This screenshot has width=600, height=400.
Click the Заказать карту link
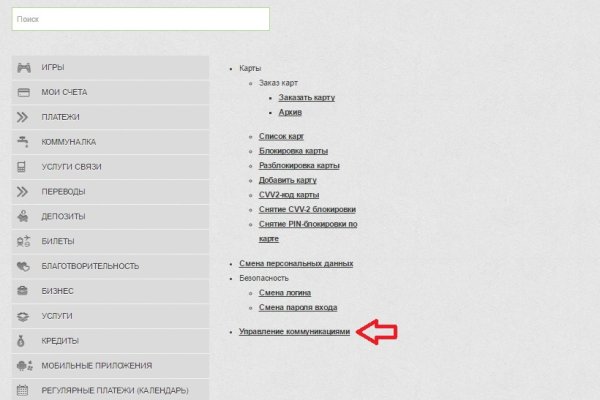(306, 98)
